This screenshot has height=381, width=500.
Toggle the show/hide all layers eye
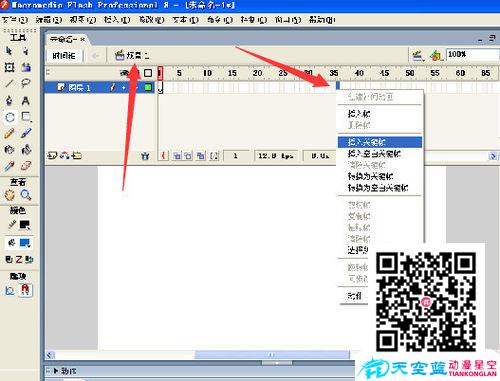point(125,73)
